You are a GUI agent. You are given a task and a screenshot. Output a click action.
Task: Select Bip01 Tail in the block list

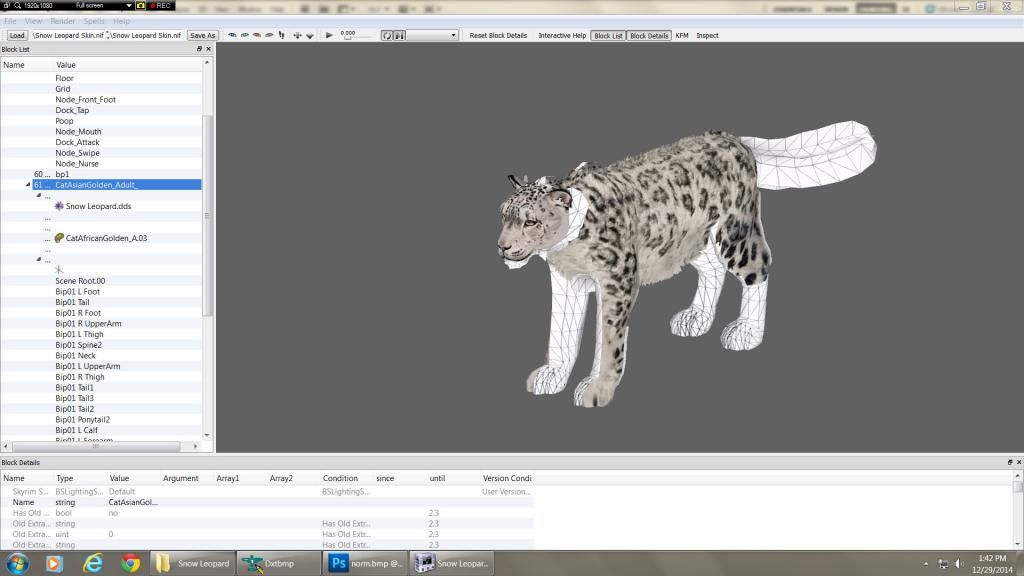[72, 302]
